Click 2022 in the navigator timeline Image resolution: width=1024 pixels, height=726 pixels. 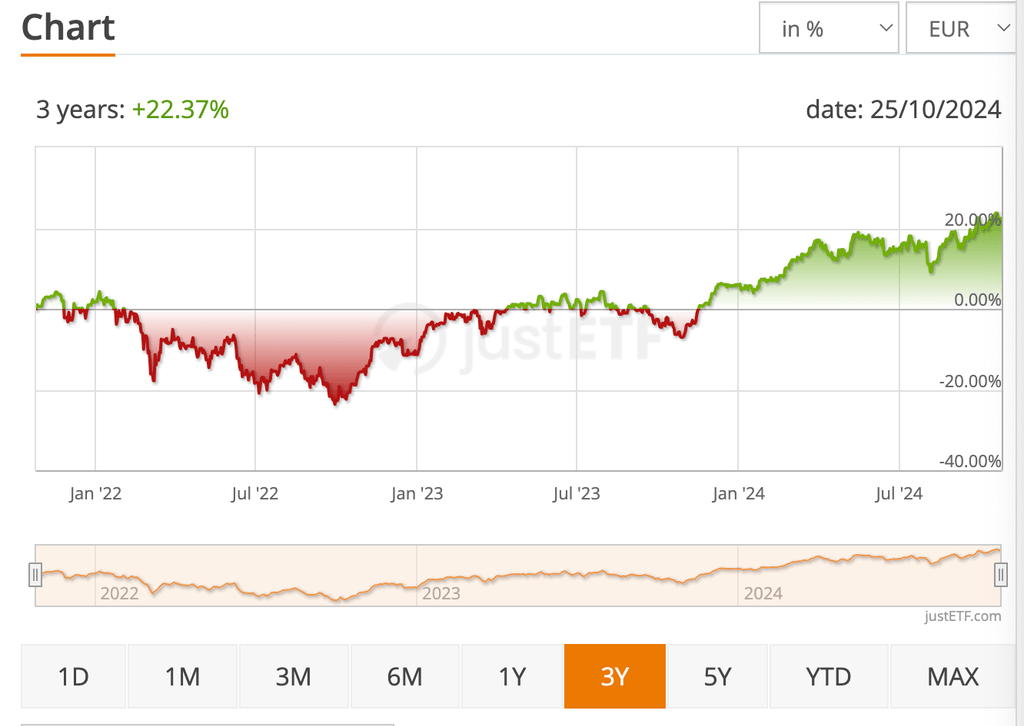click(119, 593)
